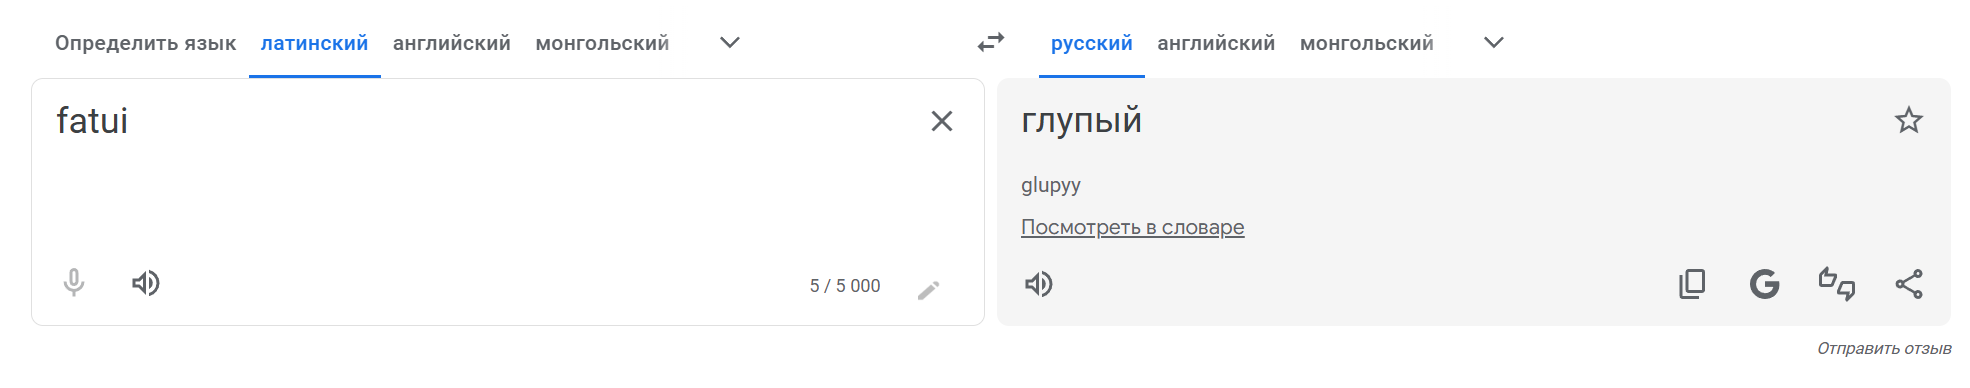
Task: Set target language to английский
Action: (x=1216, y=43)
